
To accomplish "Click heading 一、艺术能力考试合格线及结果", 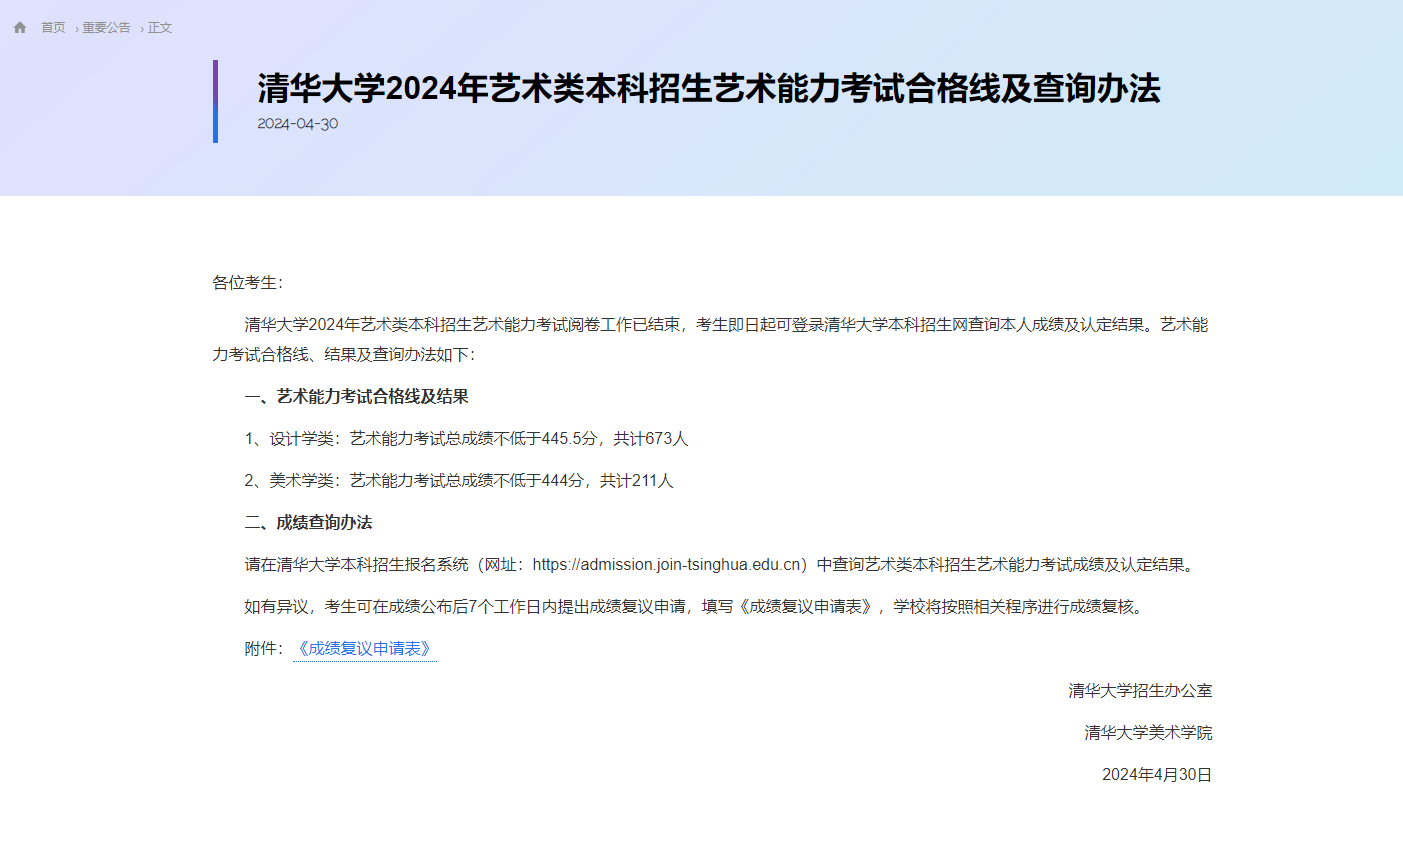I will tap(356, 397).
